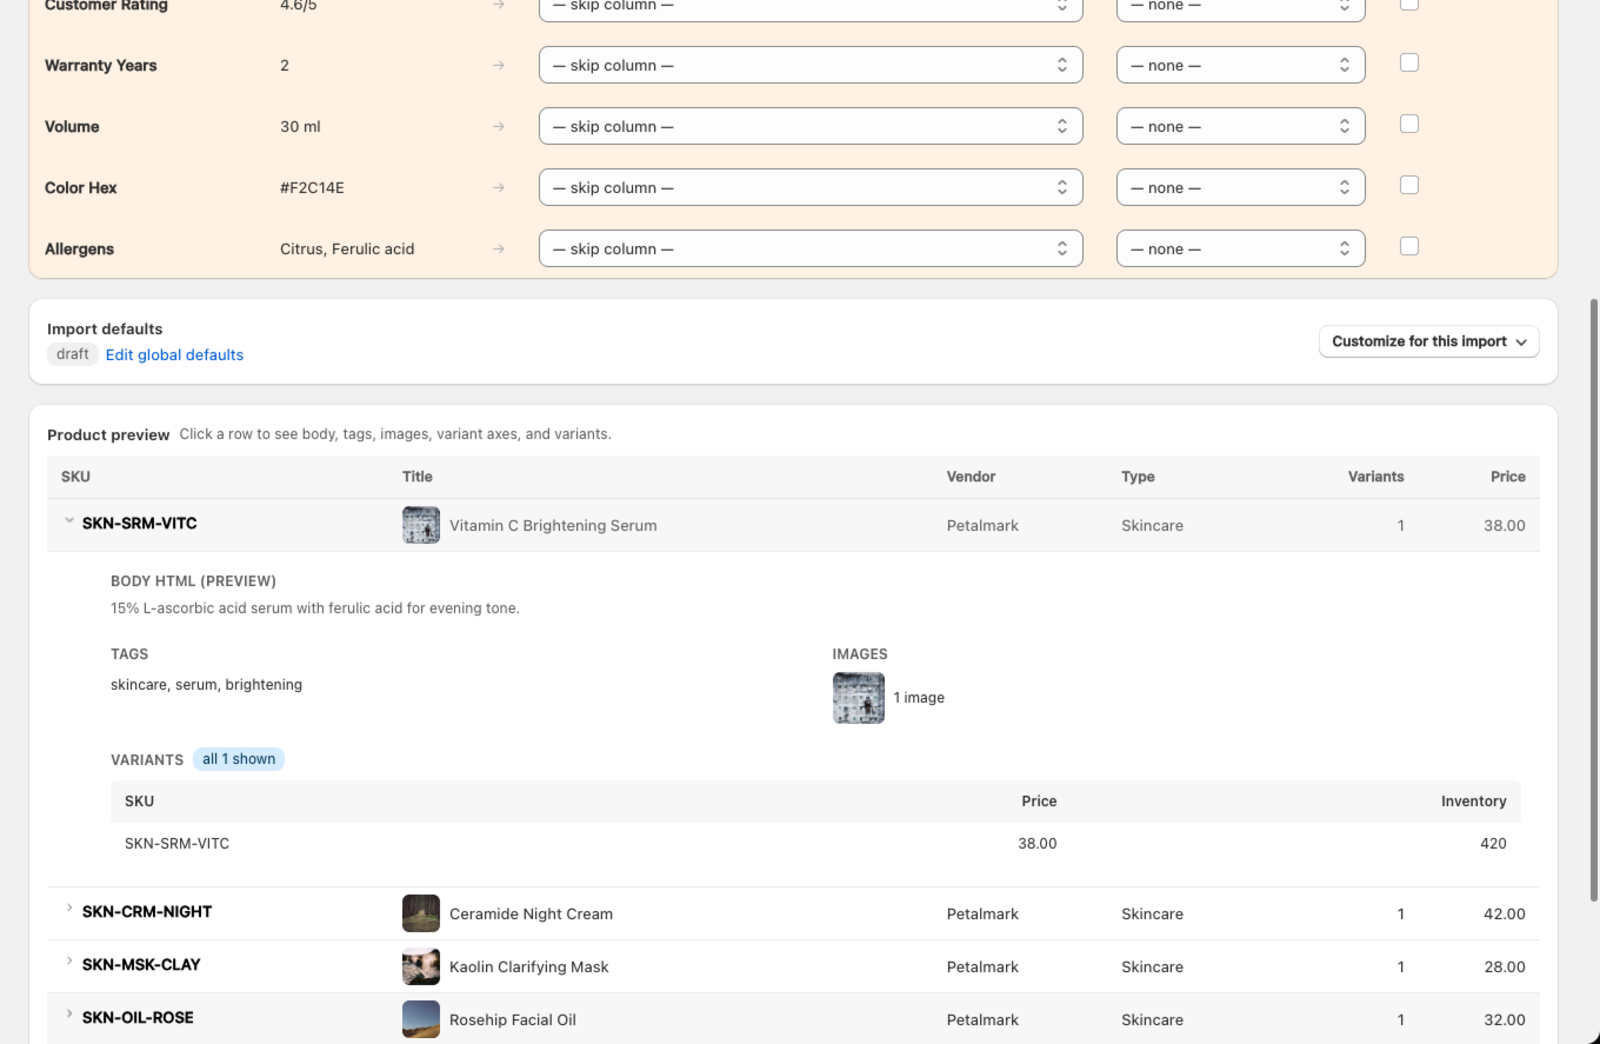This screenshot has width=1600, height=1044.
Task: Click the Inventory column header in variants table
Action: (1473, 801)
